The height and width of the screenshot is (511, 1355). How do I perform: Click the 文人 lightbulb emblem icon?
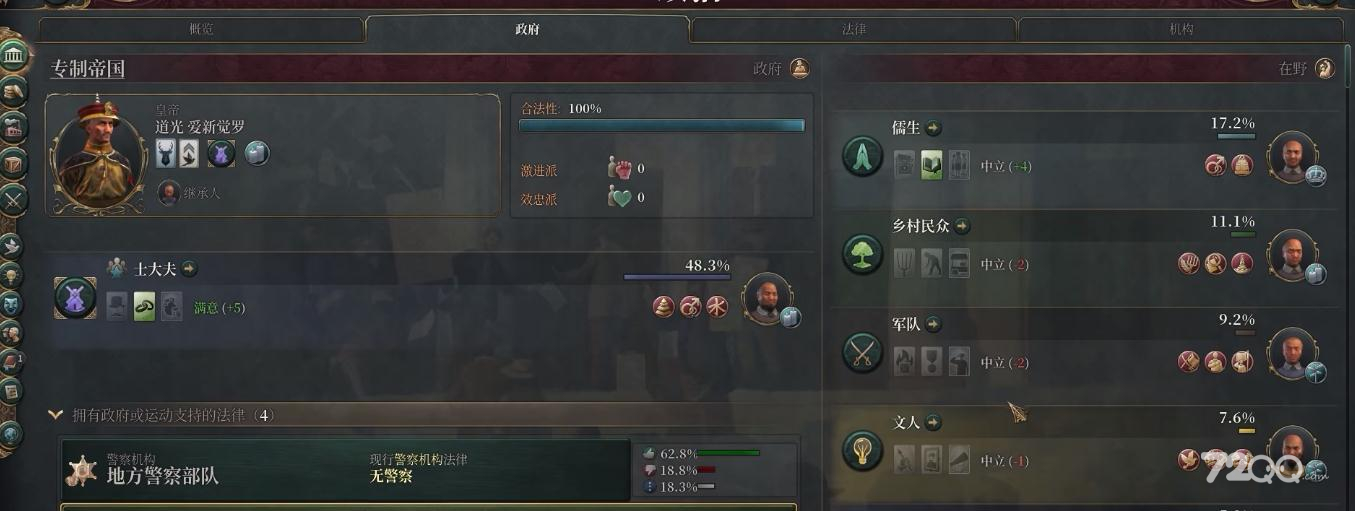(x=862, y=451)
